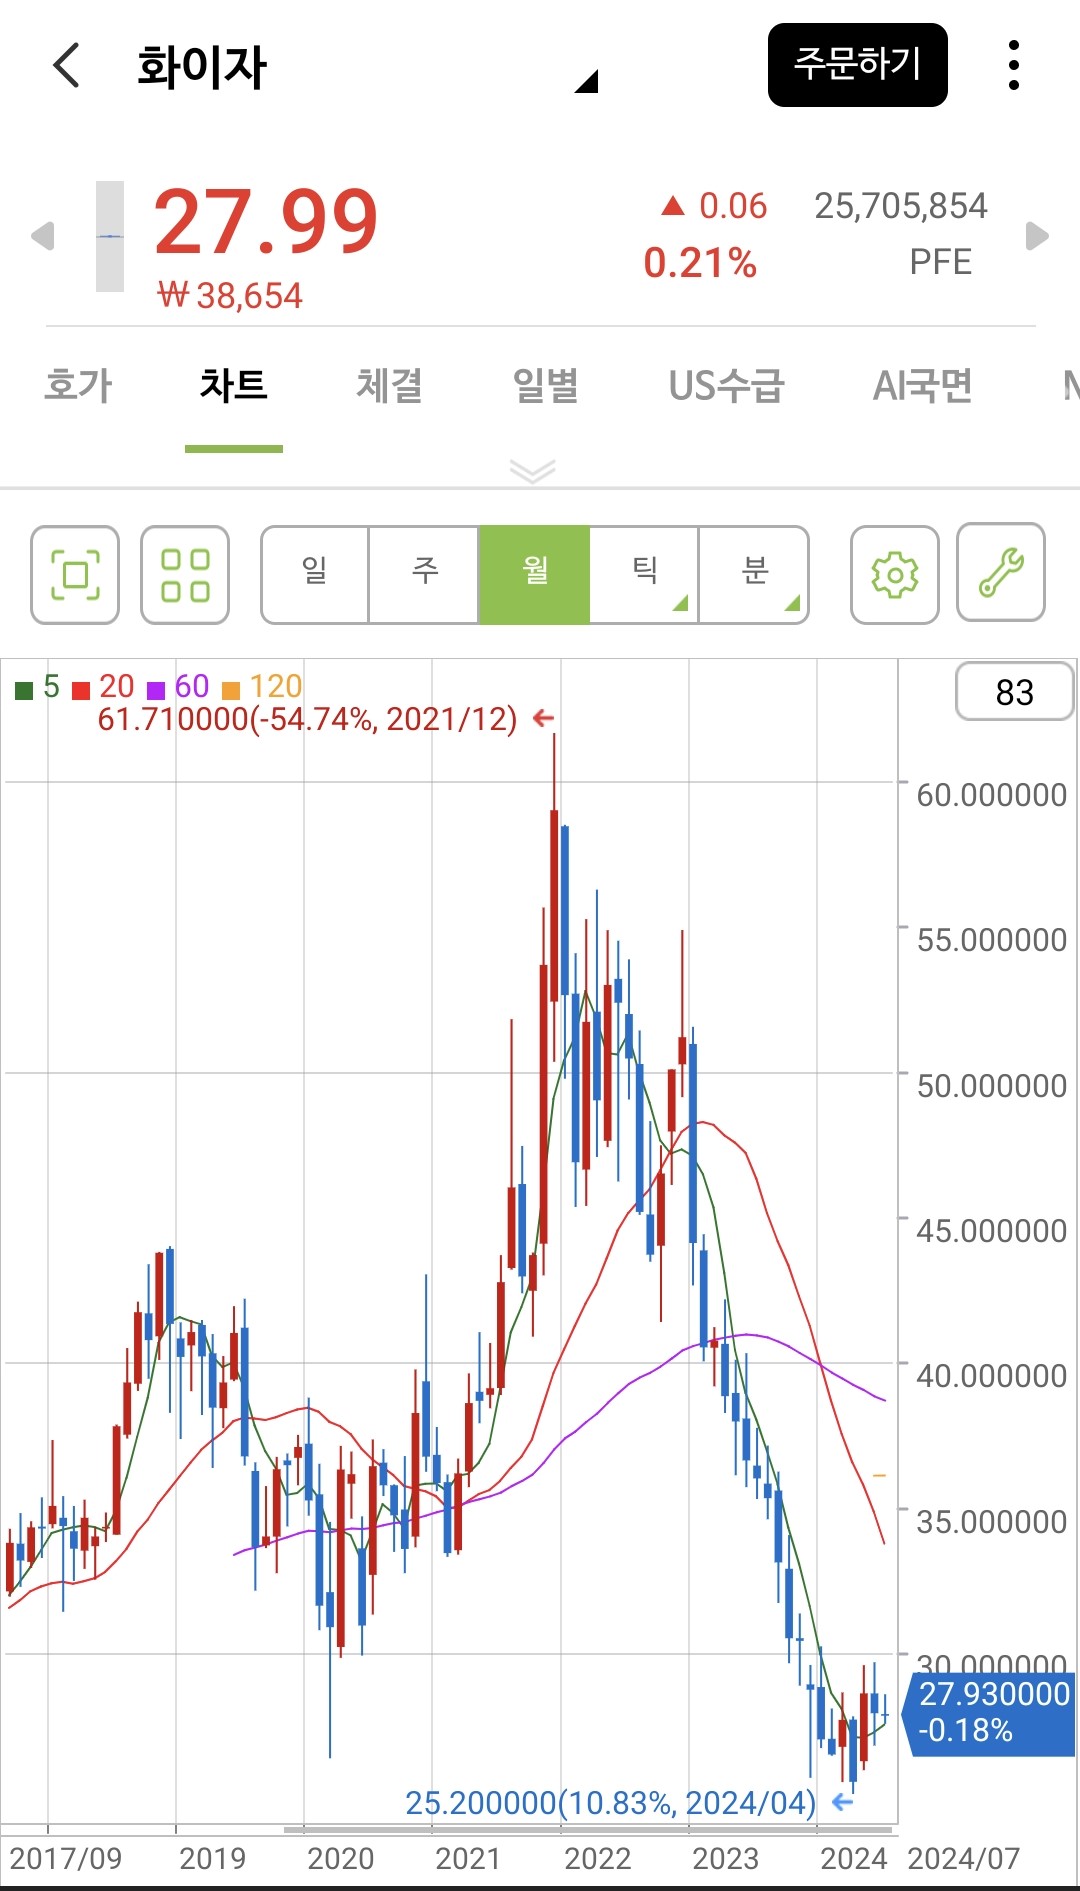Show previous stock with left arrow

42,237
